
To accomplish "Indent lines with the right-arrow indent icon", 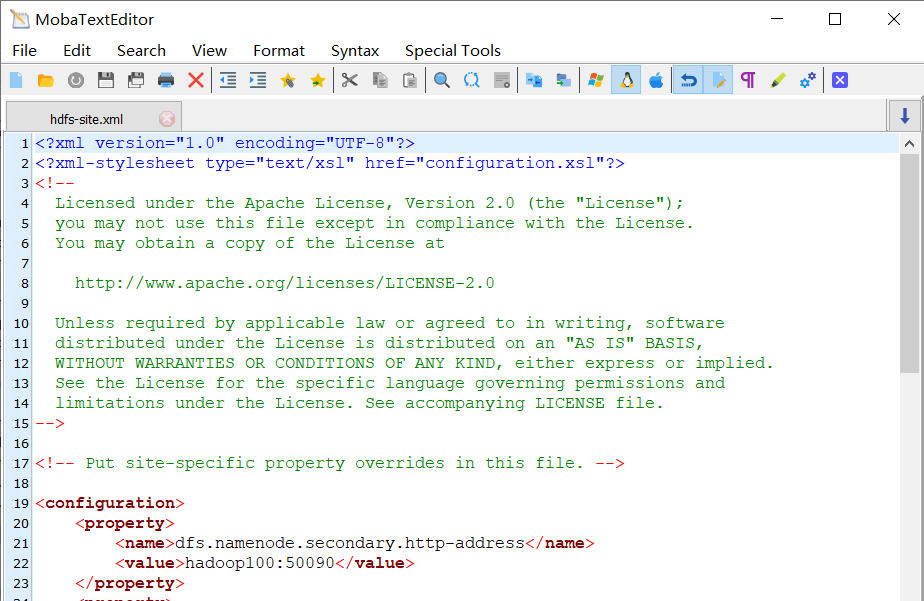I will [x=258, y=80].
